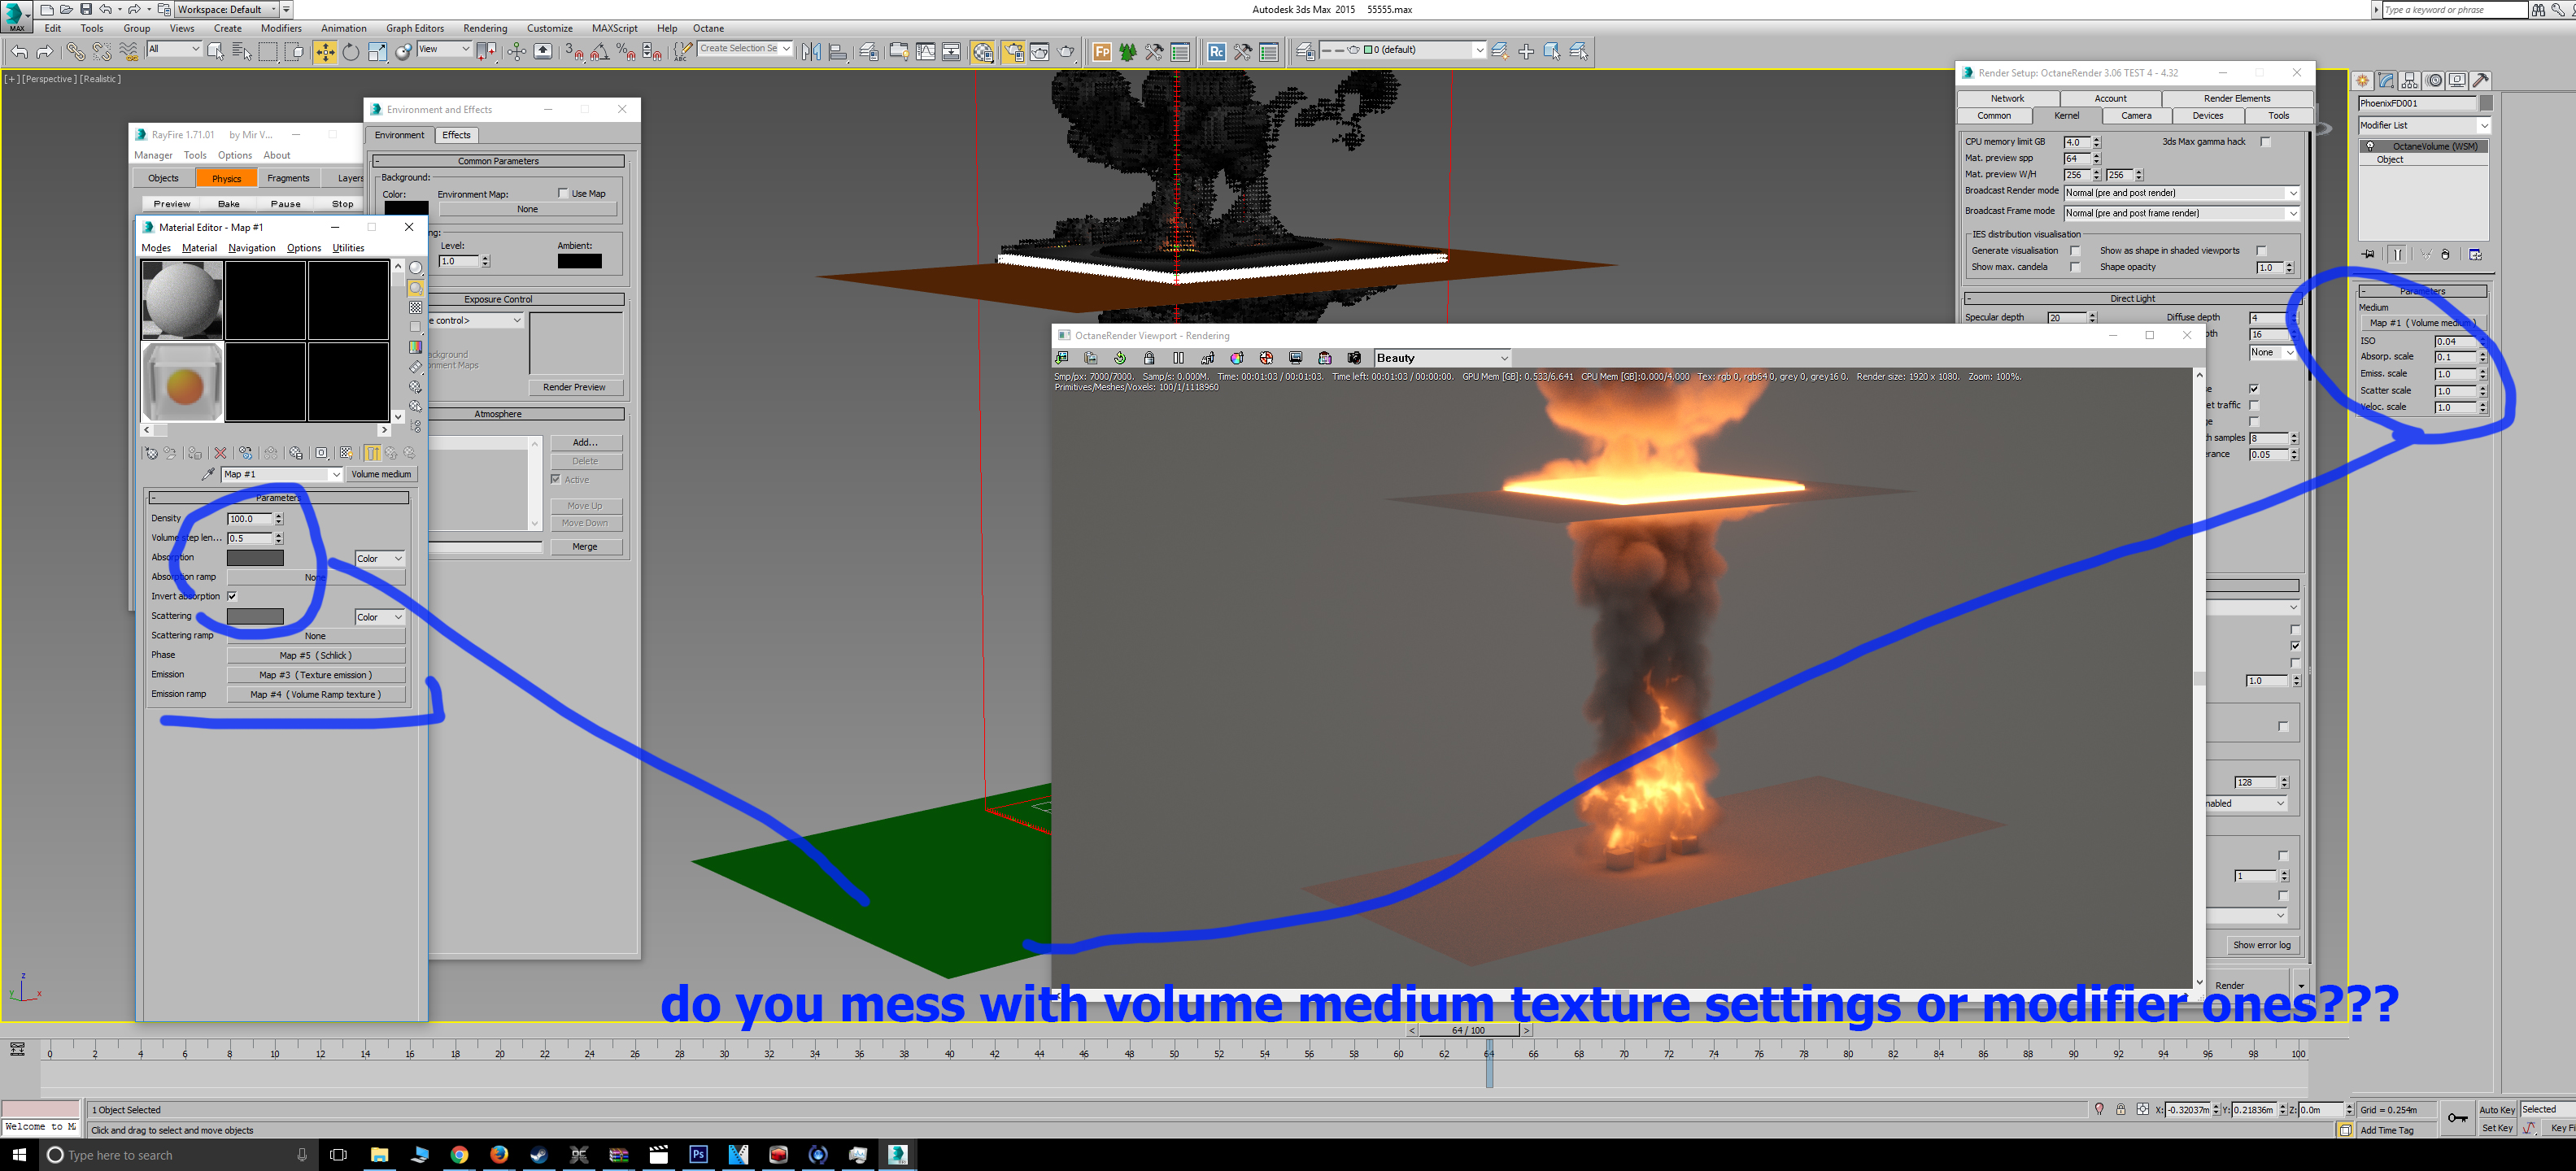Select the orange sphere material slot
The image size is (2576, 1171).
pyautogui.click(x=183, y=381)
